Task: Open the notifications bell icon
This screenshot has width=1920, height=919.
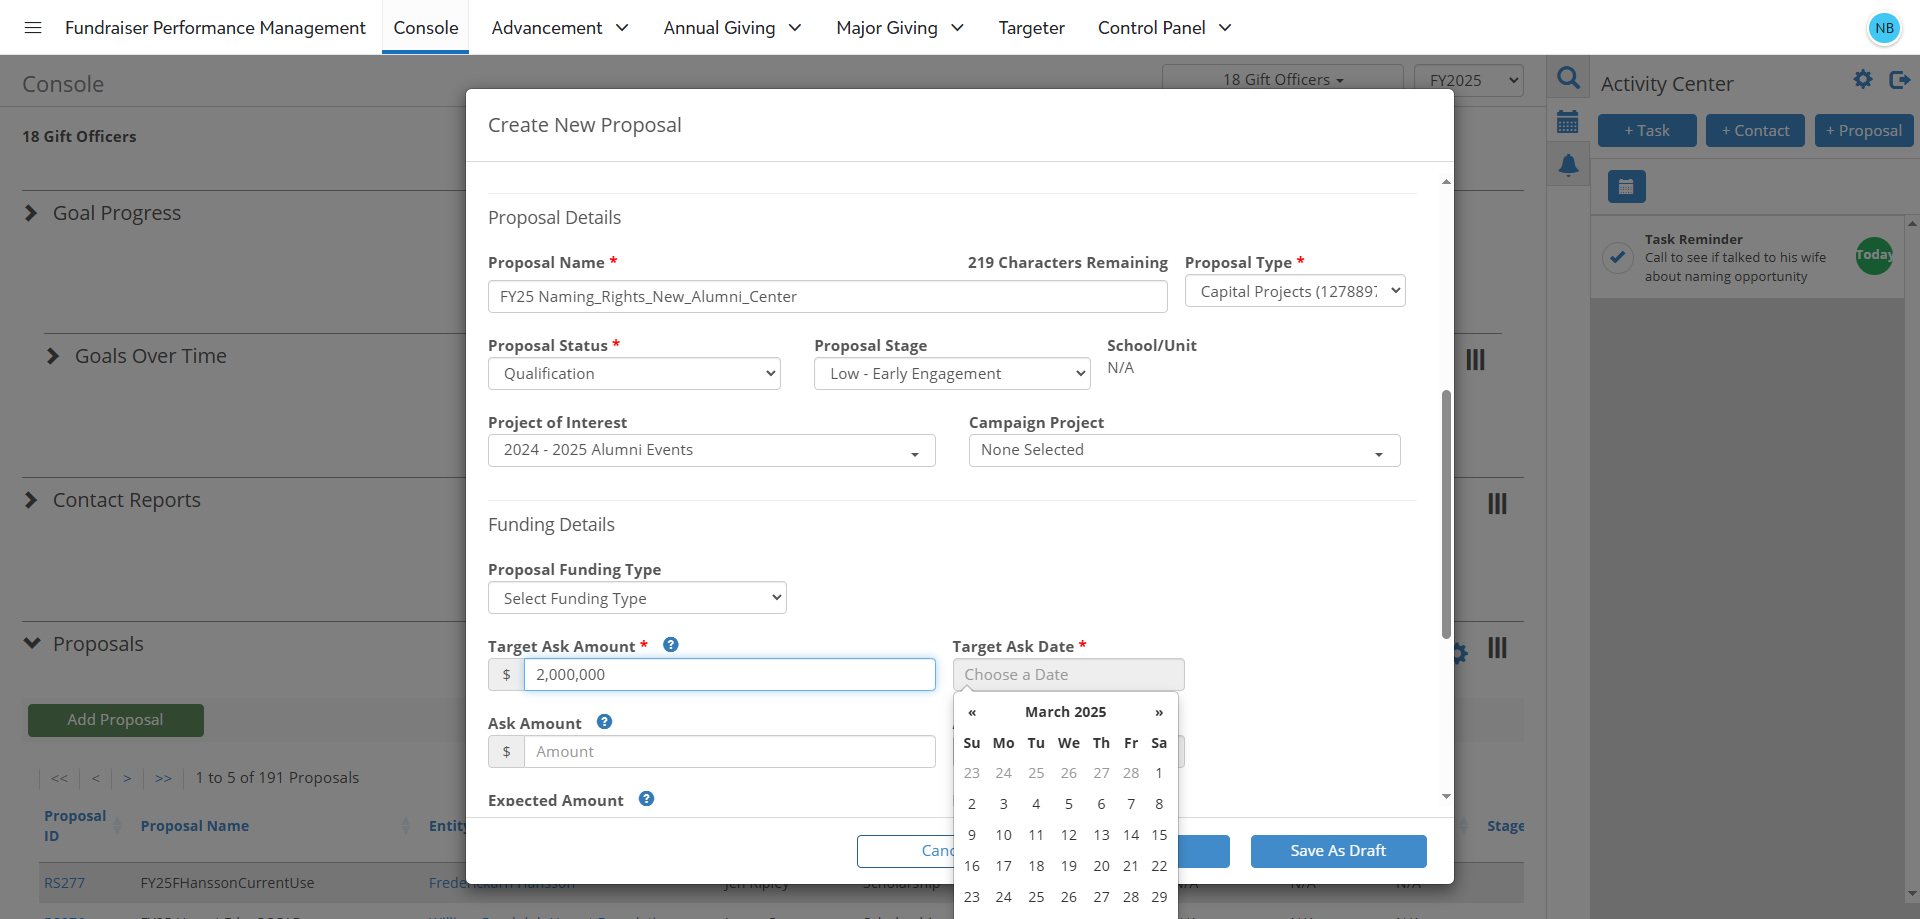Action: tap(1568, 165)
